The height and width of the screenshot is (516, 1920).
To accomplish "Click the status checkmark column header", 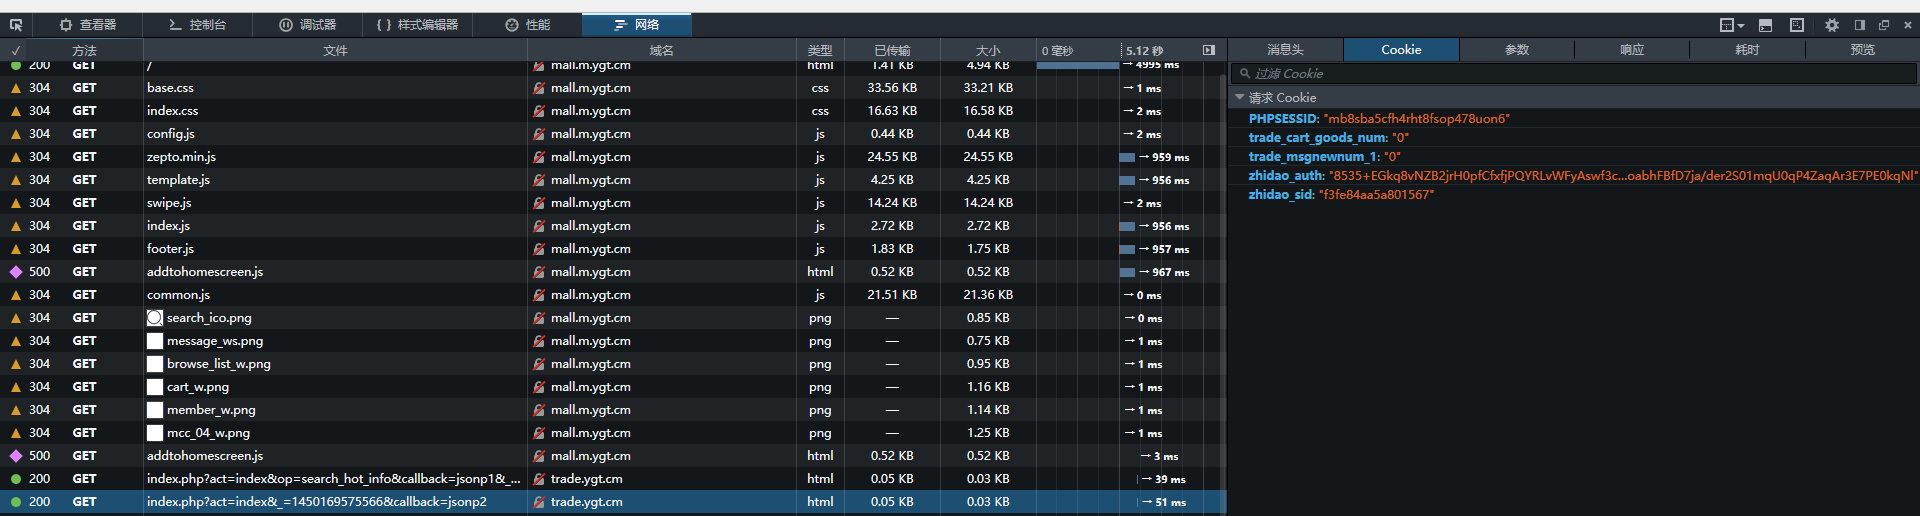I will (x=15, y=50).
